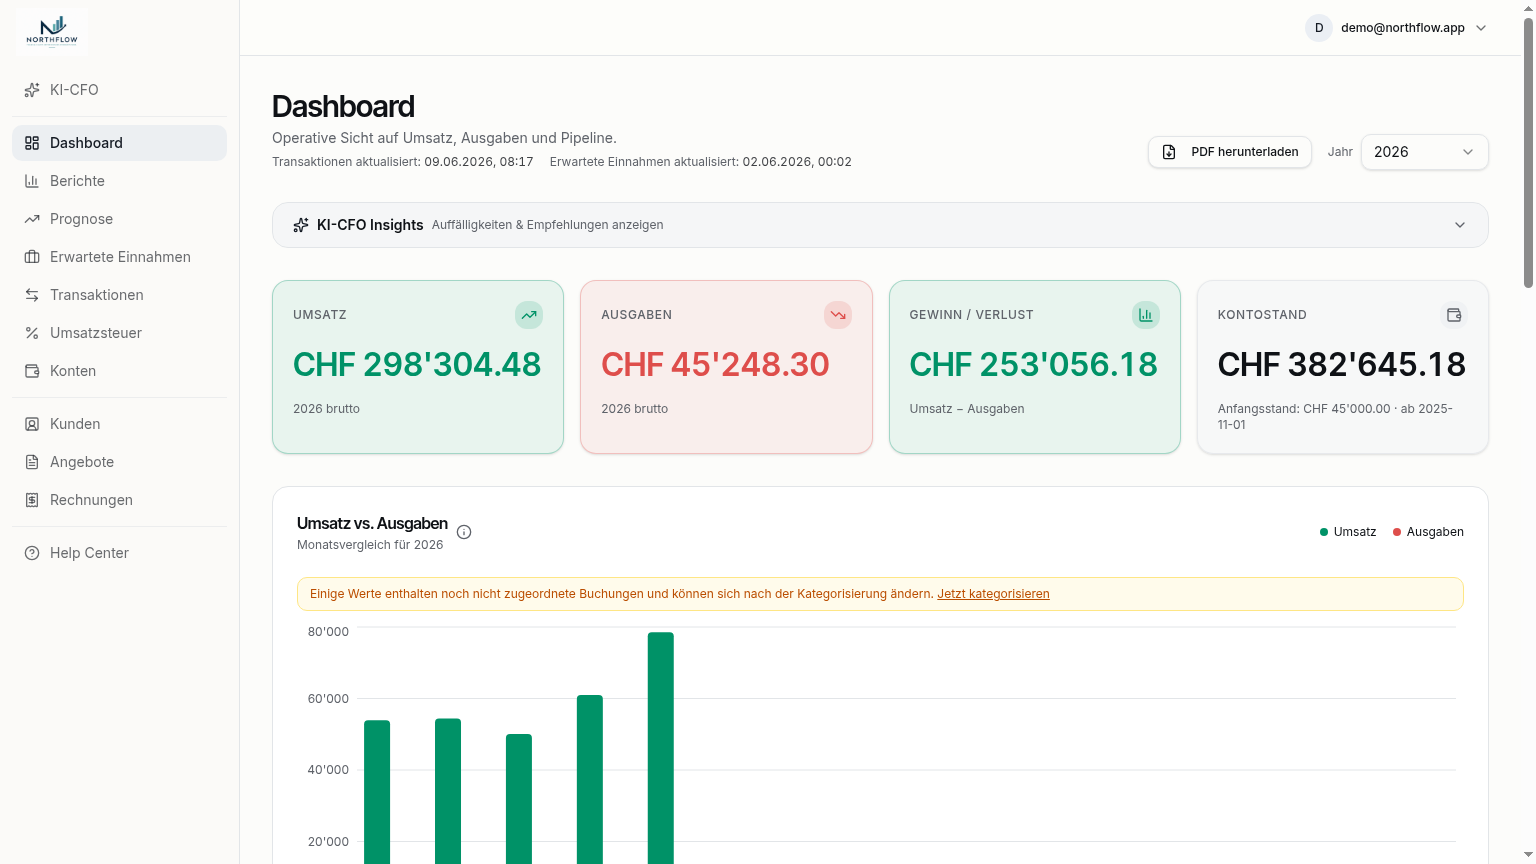Click the info icon beside Umsatz vs. Ausgaben

(x=464, y=532)
